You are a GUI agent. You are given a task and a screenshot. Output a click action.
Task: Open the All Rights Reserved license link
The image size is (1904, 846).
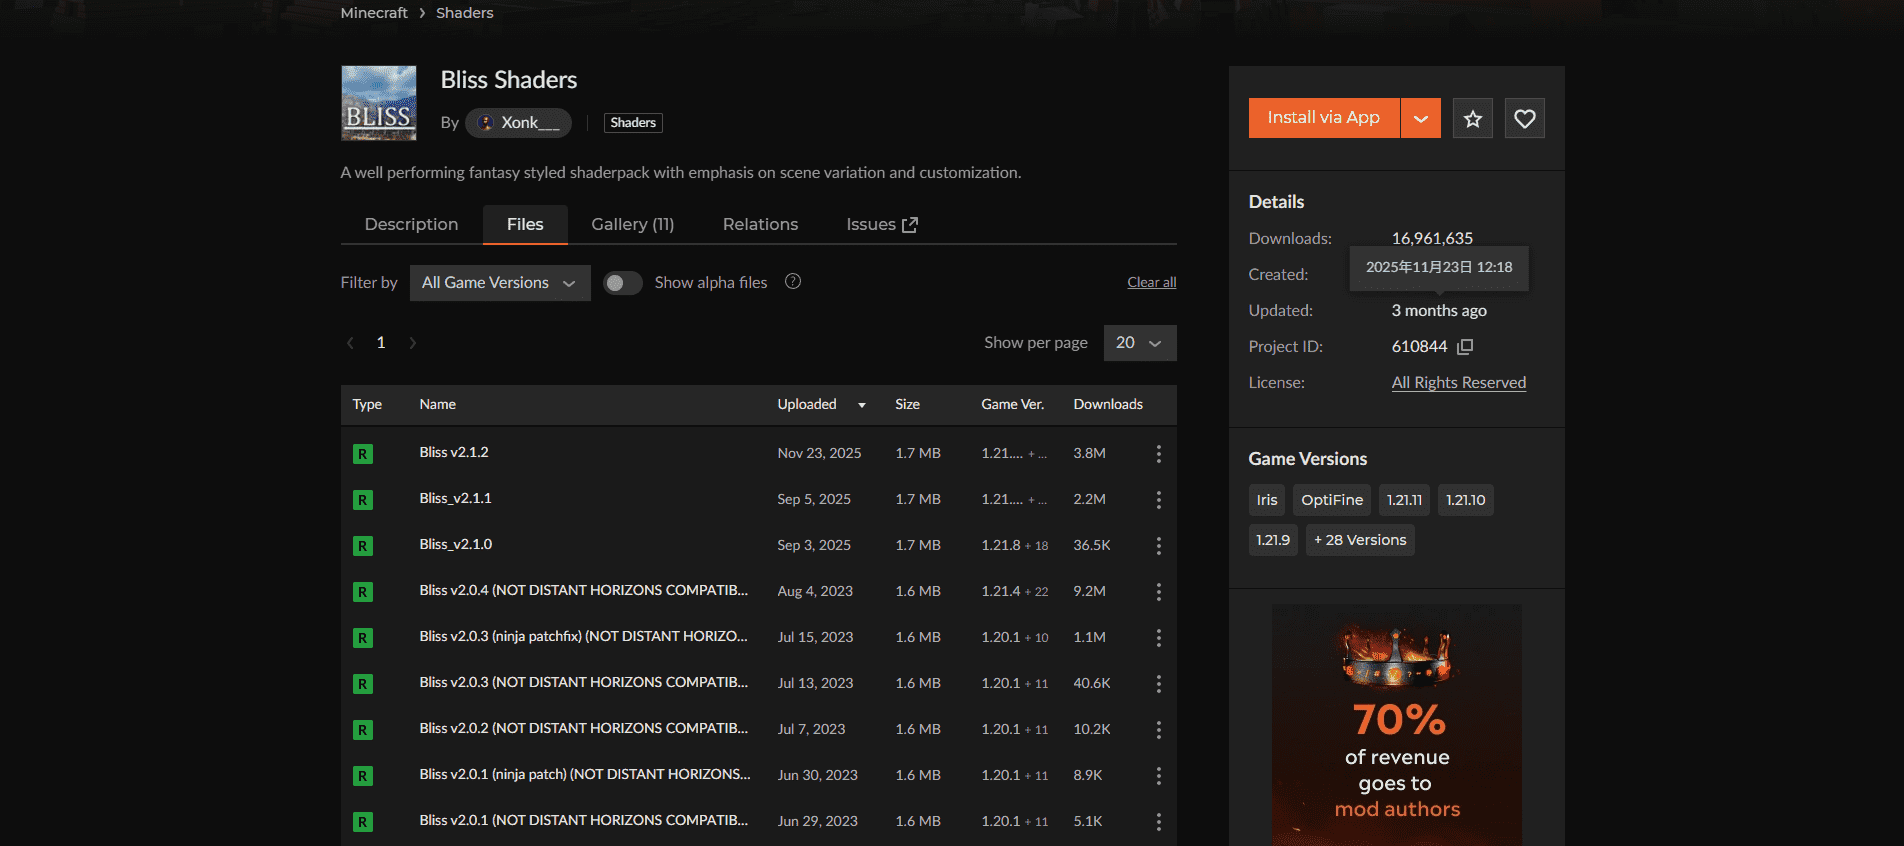click(1458, 383)
